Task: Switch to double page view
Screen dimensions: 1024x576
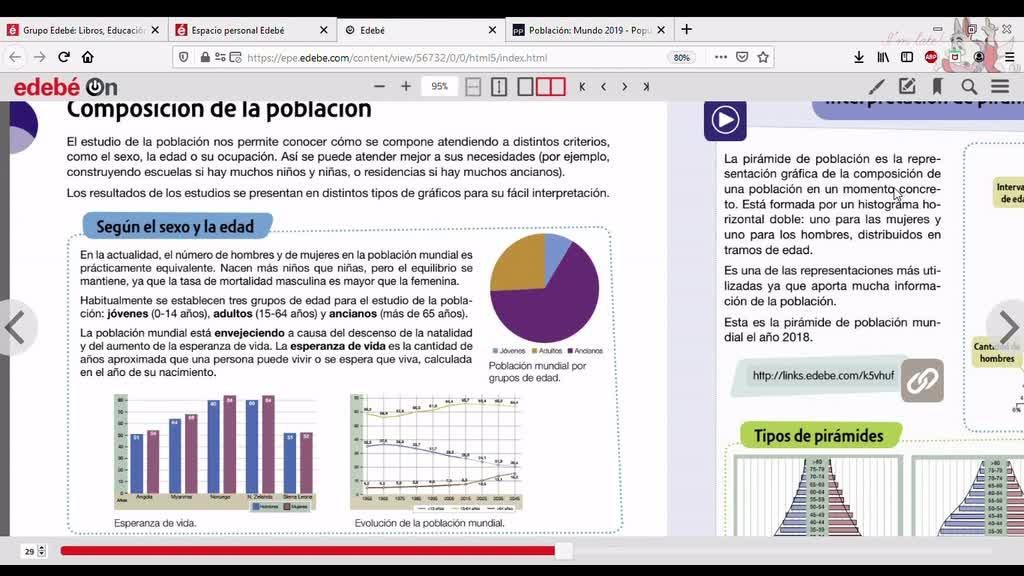Action: coord(551,87)
